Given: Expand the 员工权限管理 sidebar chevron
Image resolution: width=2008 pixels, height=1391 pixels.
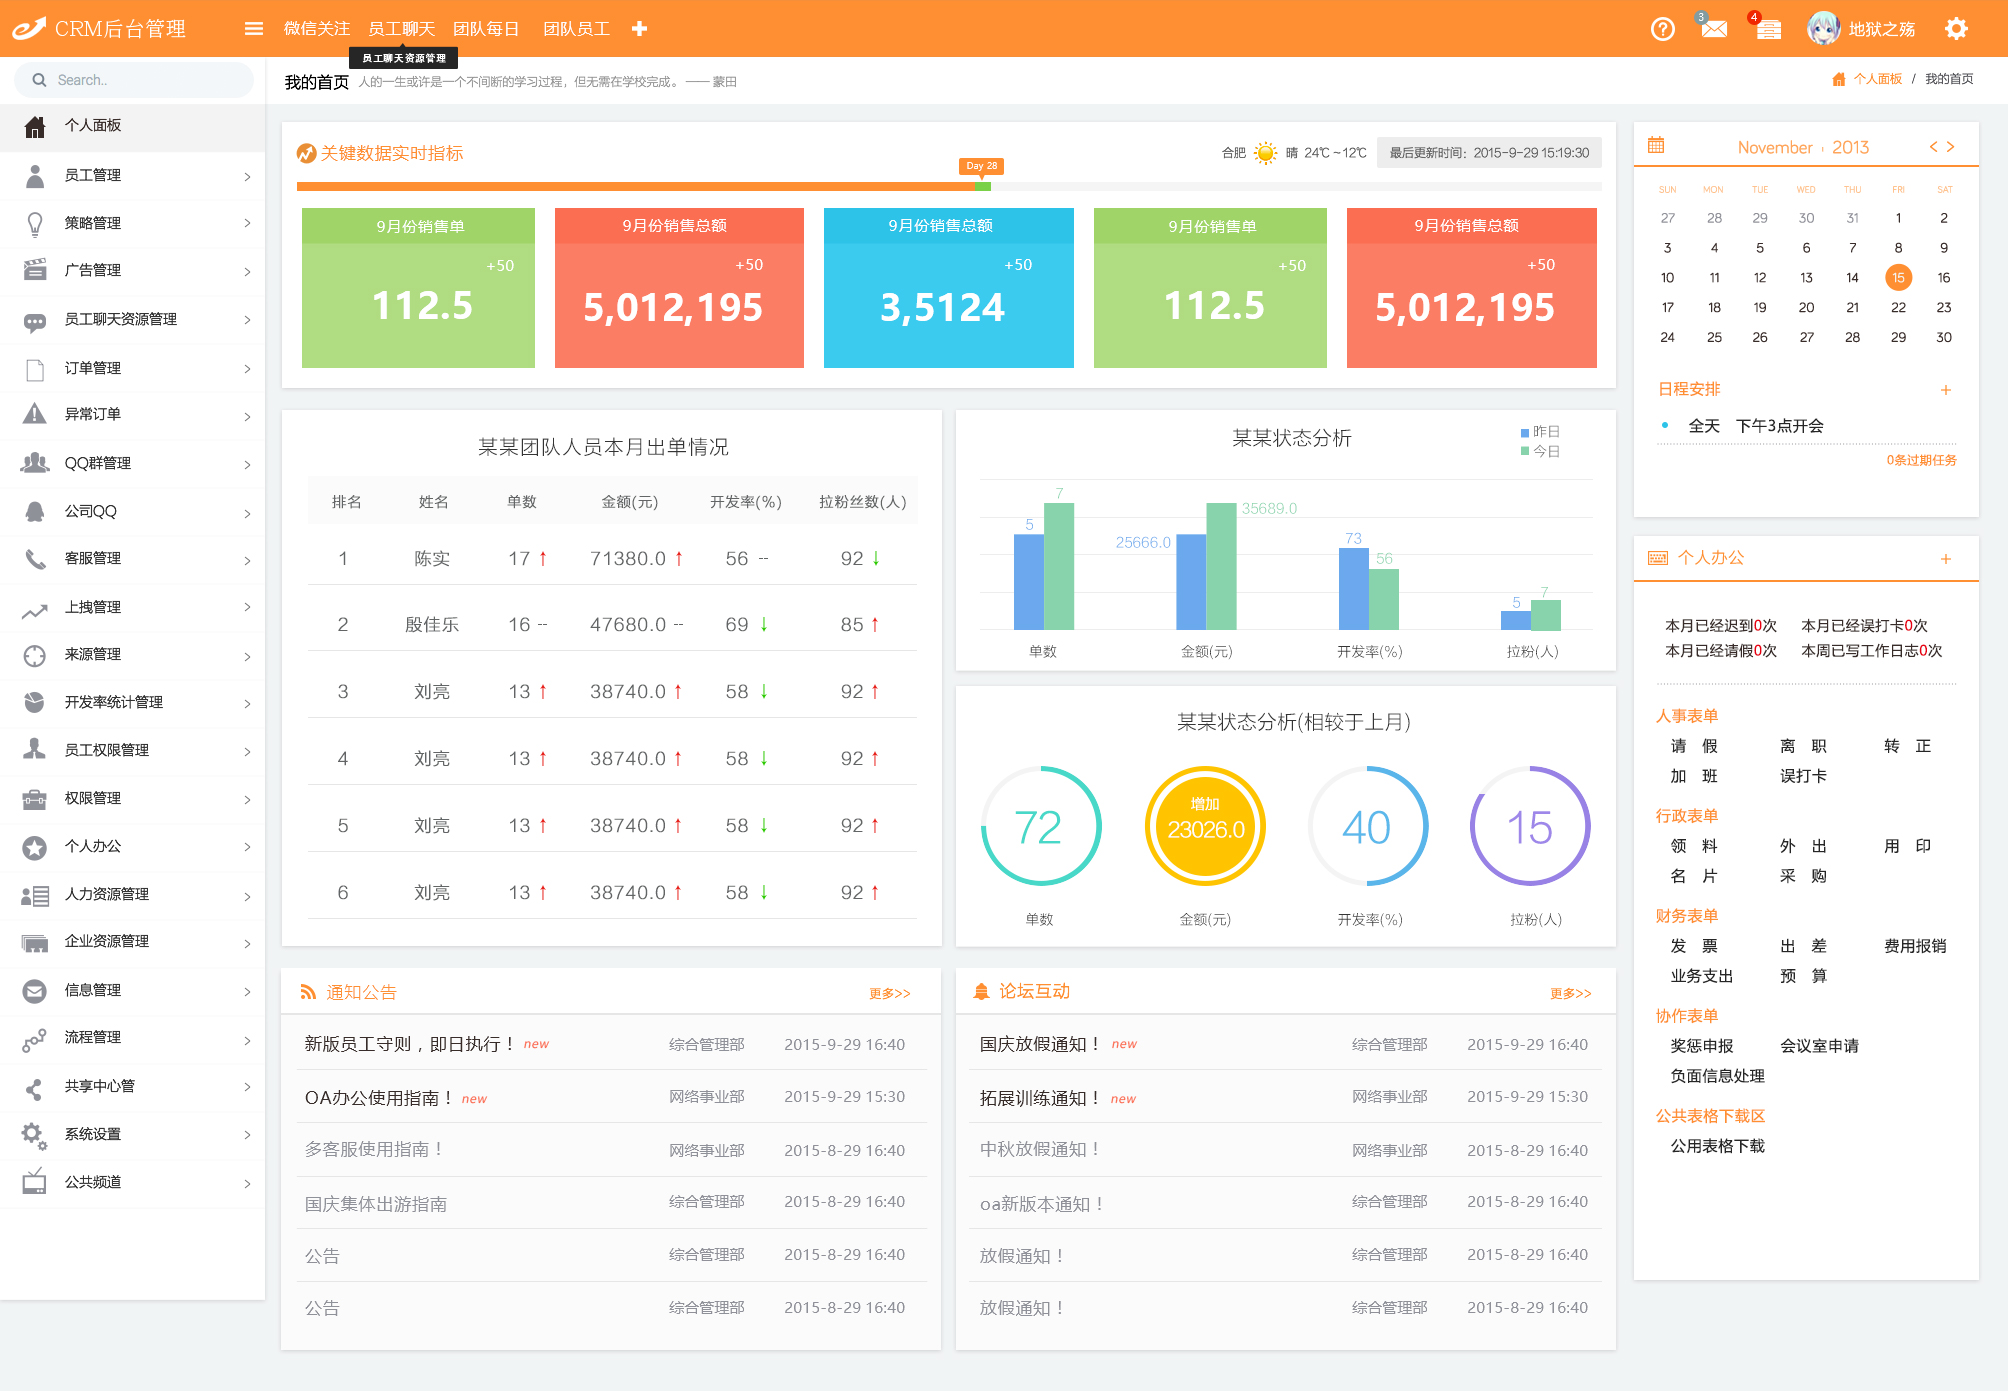Looking at the screenshot, I should (247, 751).
